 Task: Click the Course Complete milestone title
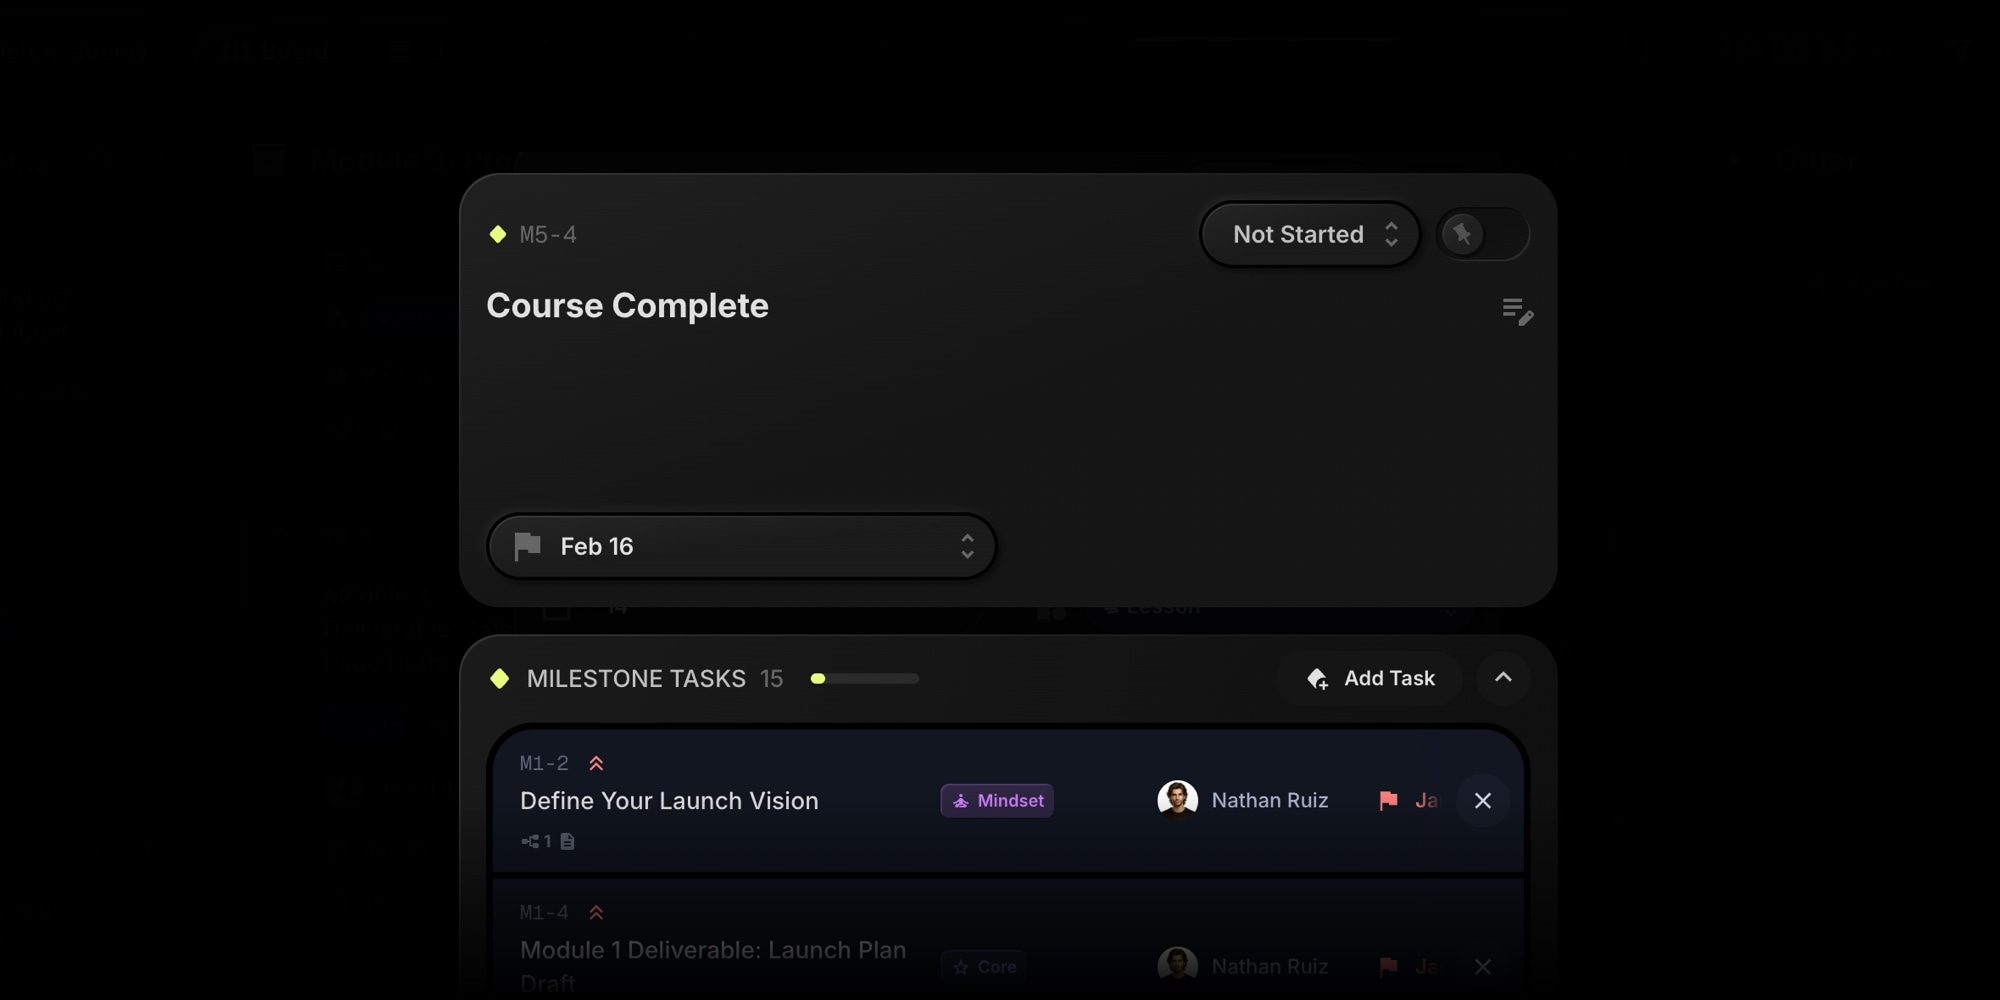(x=627, y=306)
